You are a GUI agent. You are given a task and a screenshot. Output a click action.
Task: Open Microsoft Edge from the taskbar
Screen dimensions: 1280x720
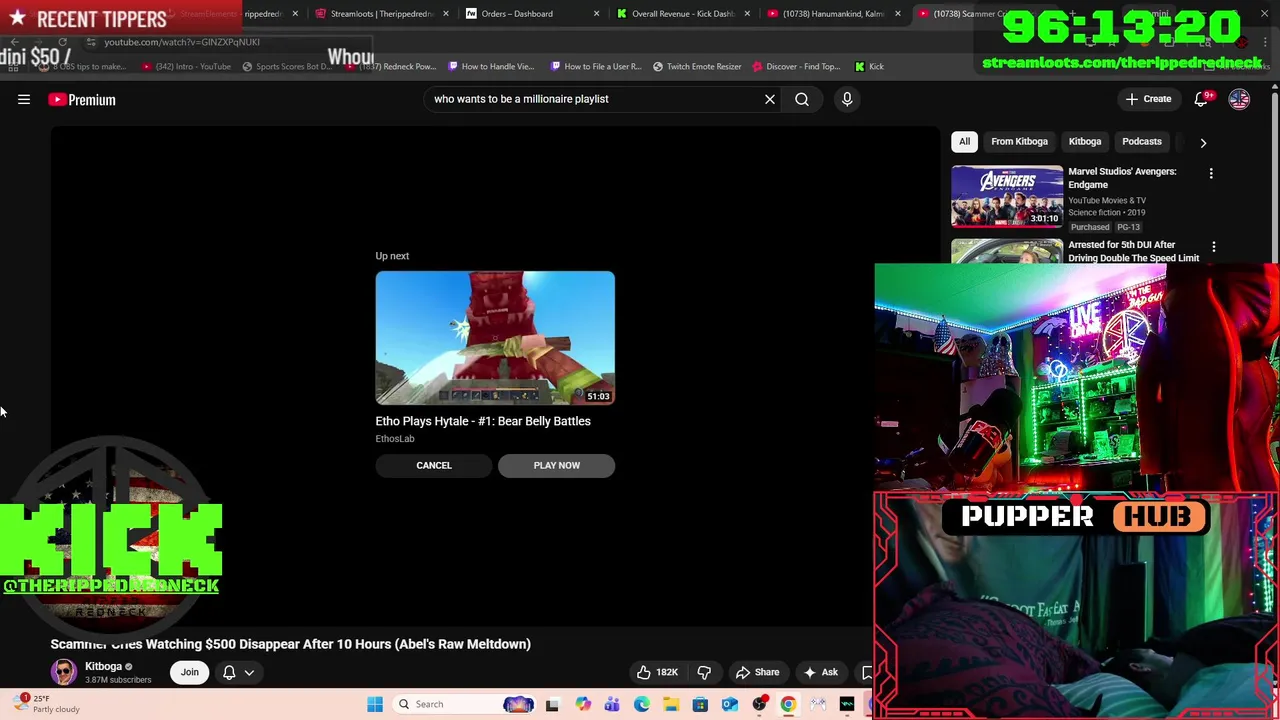[x=642, y=704]
